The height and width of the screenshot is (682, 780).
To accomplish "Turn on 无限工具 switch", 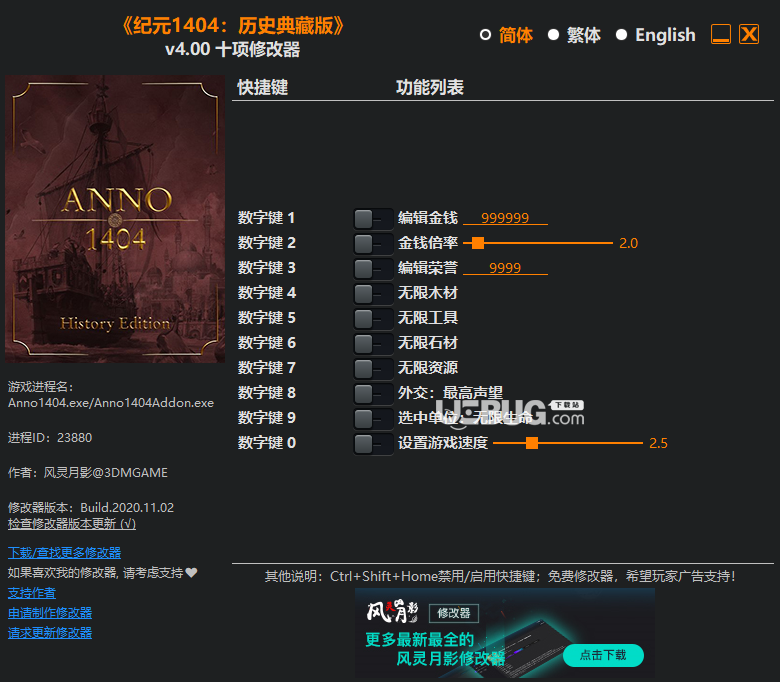I will pyautogui.click(x=373, y=318).
